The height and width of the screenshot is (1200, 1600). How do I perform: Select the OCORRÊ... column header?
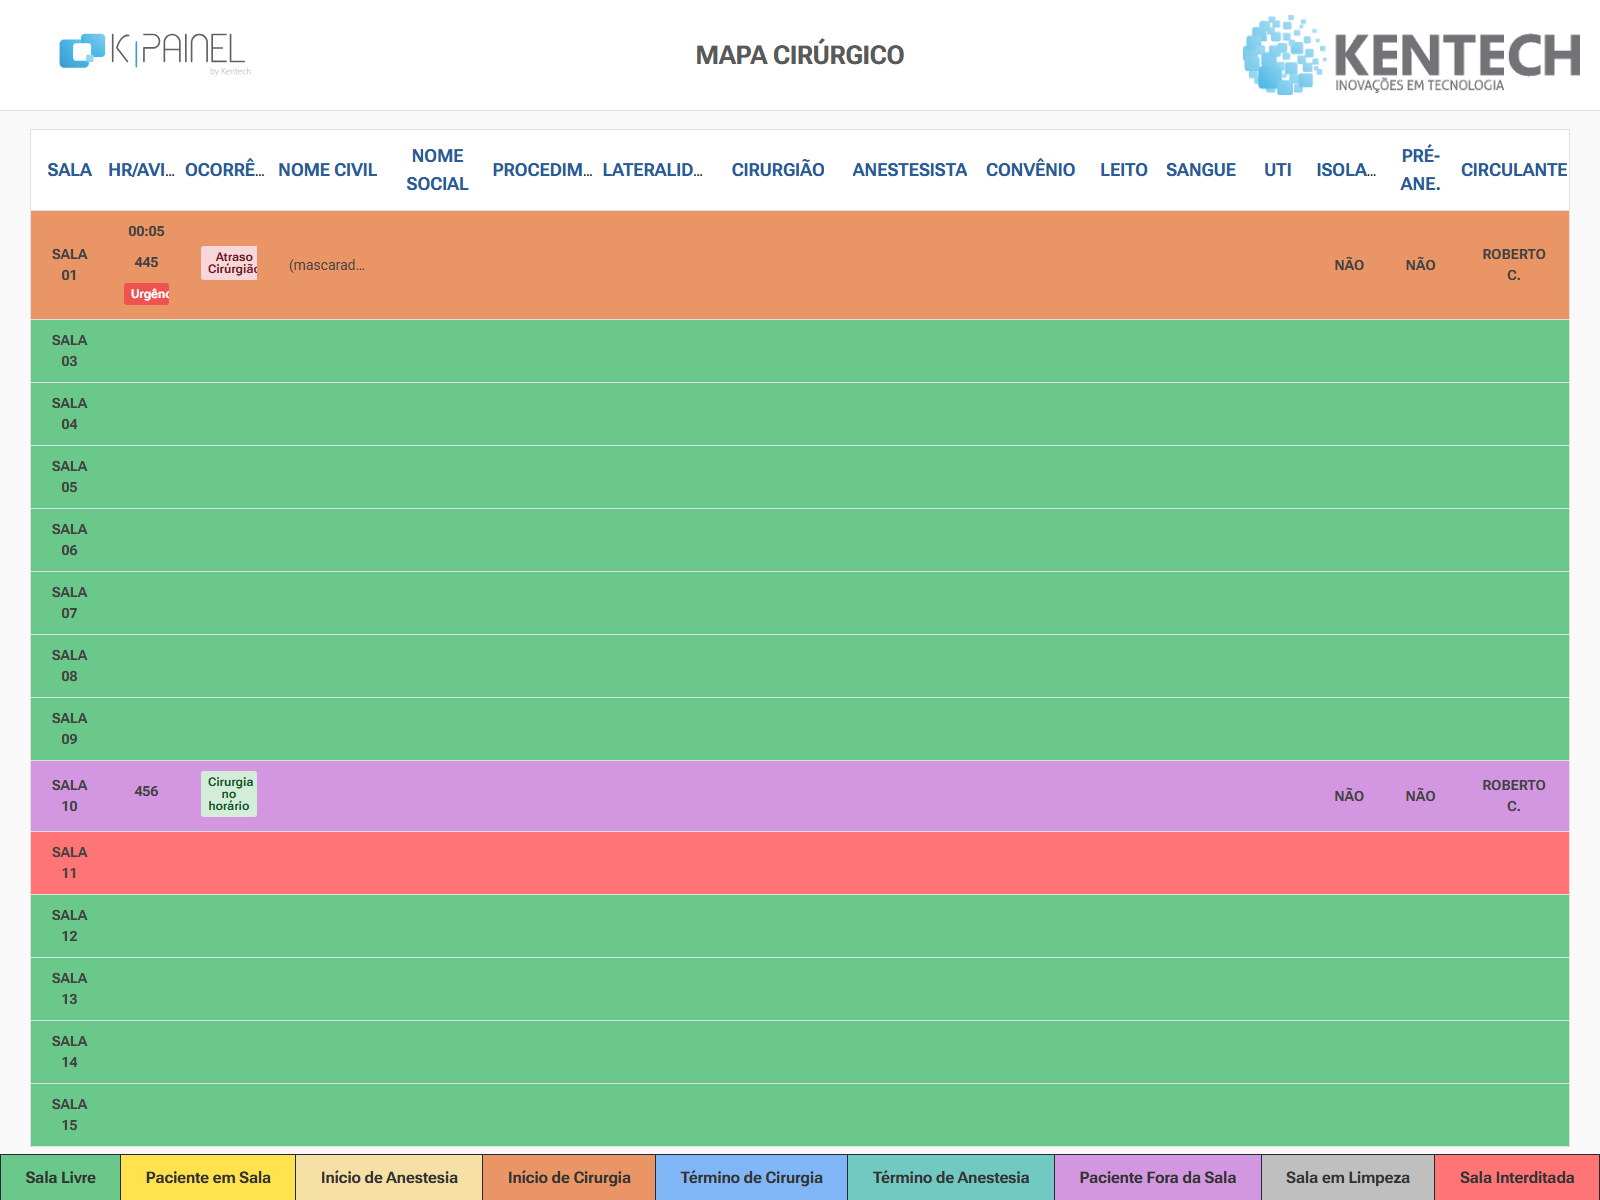(x=225, y=170)
